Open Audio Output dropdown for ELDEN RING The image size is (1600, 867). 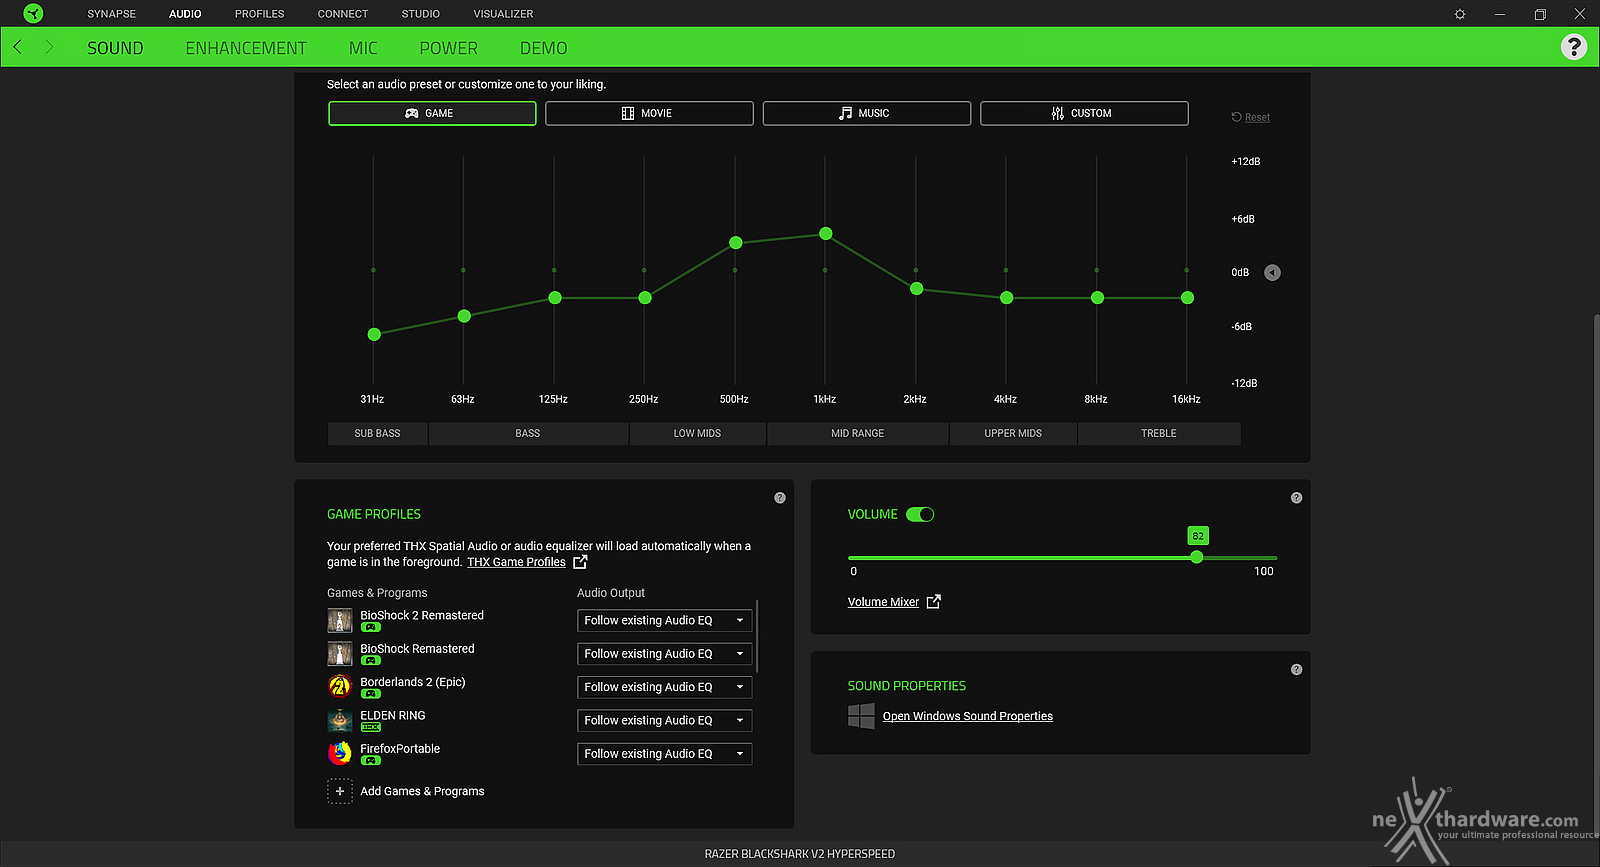[x=664, y=720]
